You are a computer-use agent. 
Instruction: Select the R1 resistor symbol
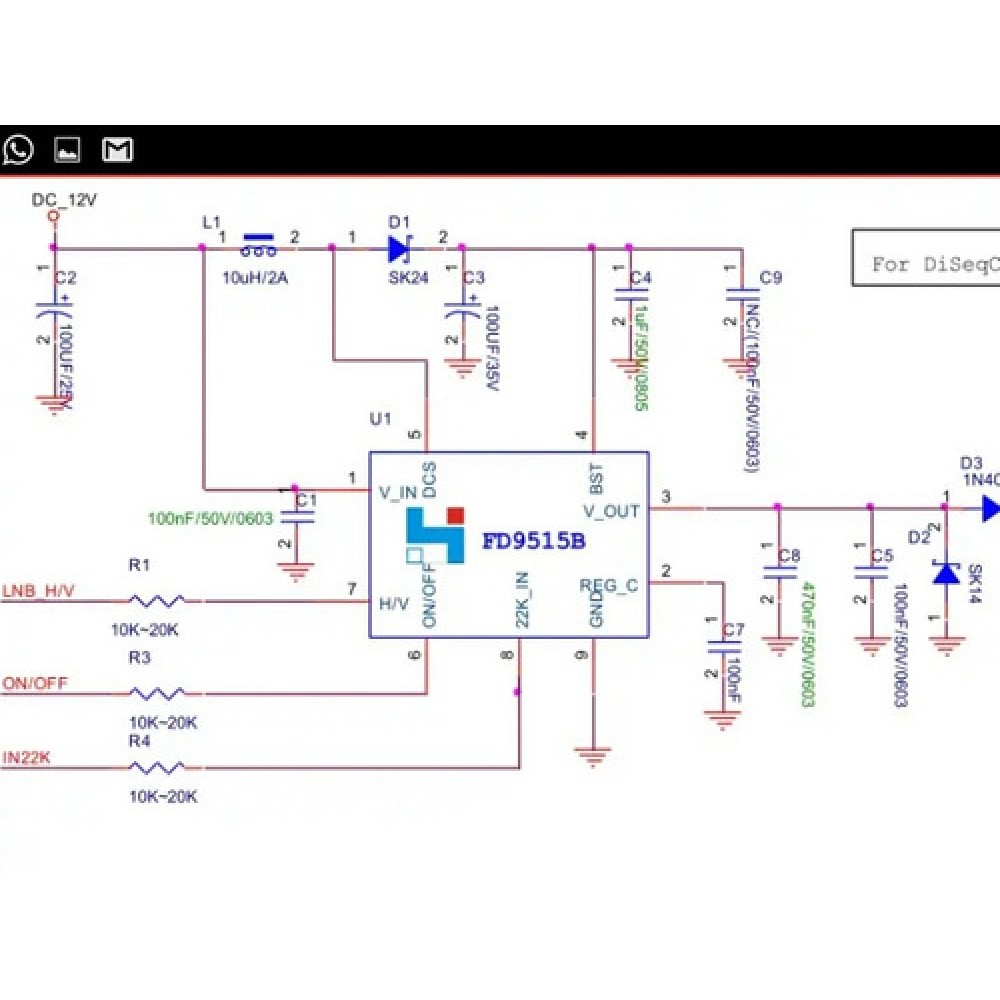coord(156,601)
